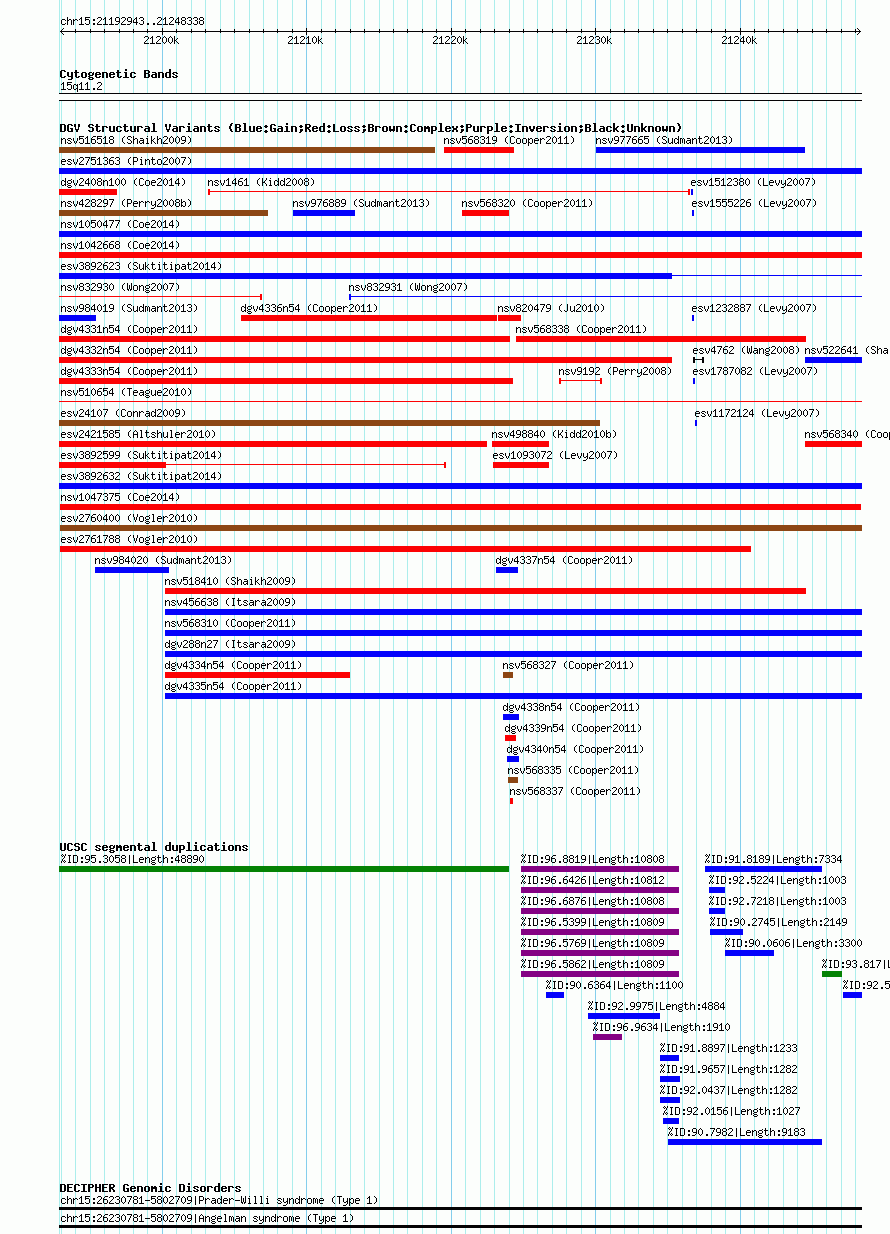Open Prader-Willi syndrome (Type 1) entry

pos(219,1200)
